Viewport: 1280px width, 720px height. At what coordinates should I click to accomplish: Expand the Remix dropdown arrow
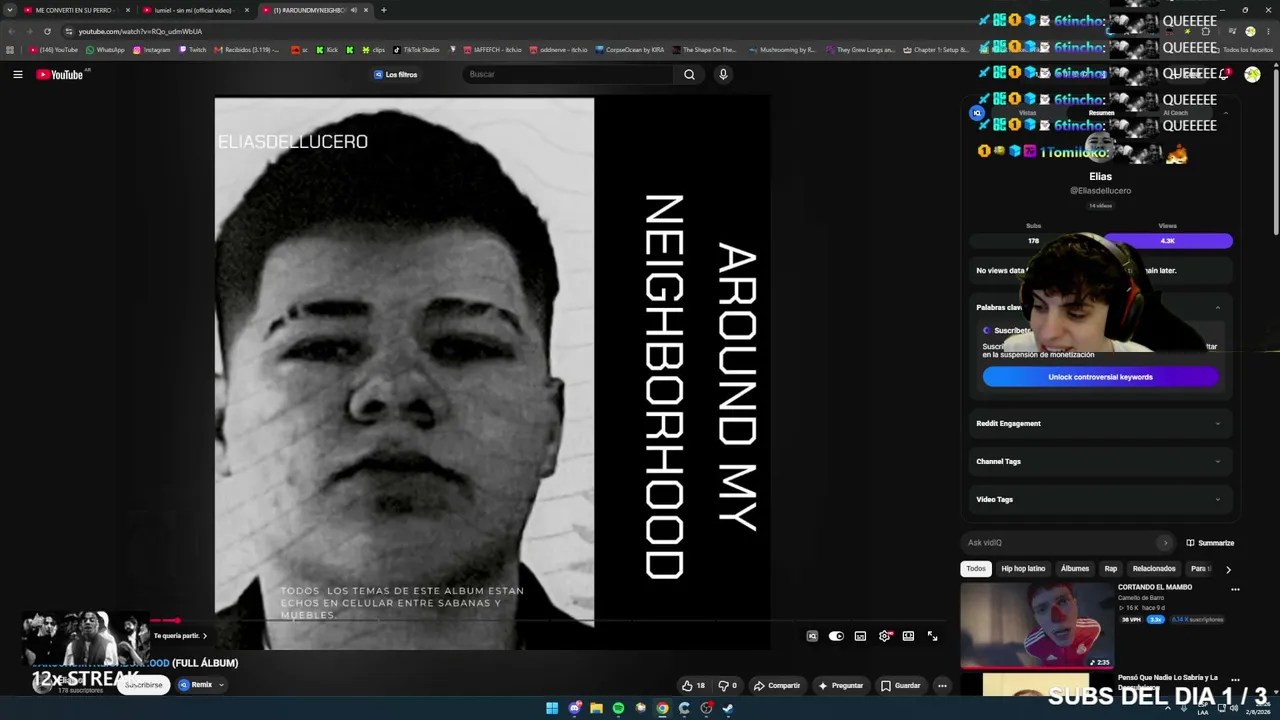click(221, 685)
